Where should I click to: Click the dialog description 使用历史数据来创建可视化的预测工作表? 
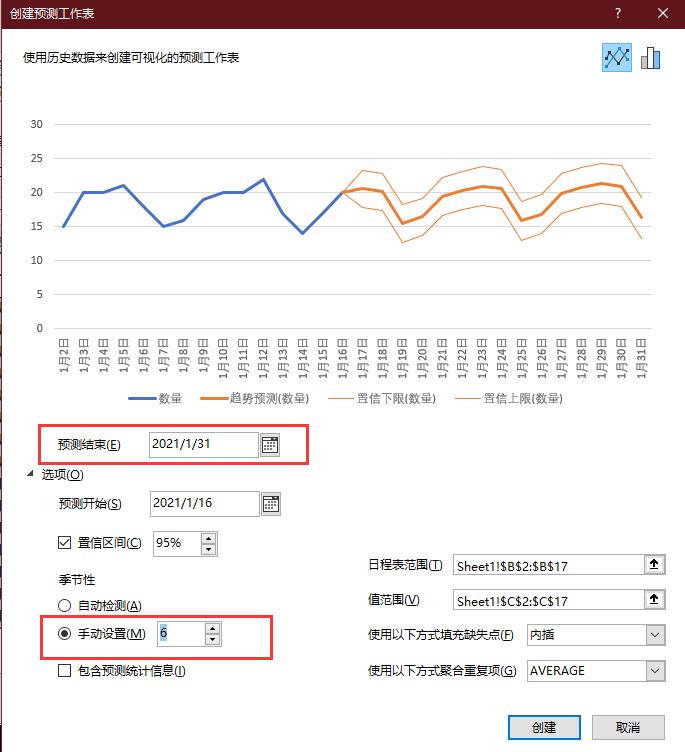(131, 58)
